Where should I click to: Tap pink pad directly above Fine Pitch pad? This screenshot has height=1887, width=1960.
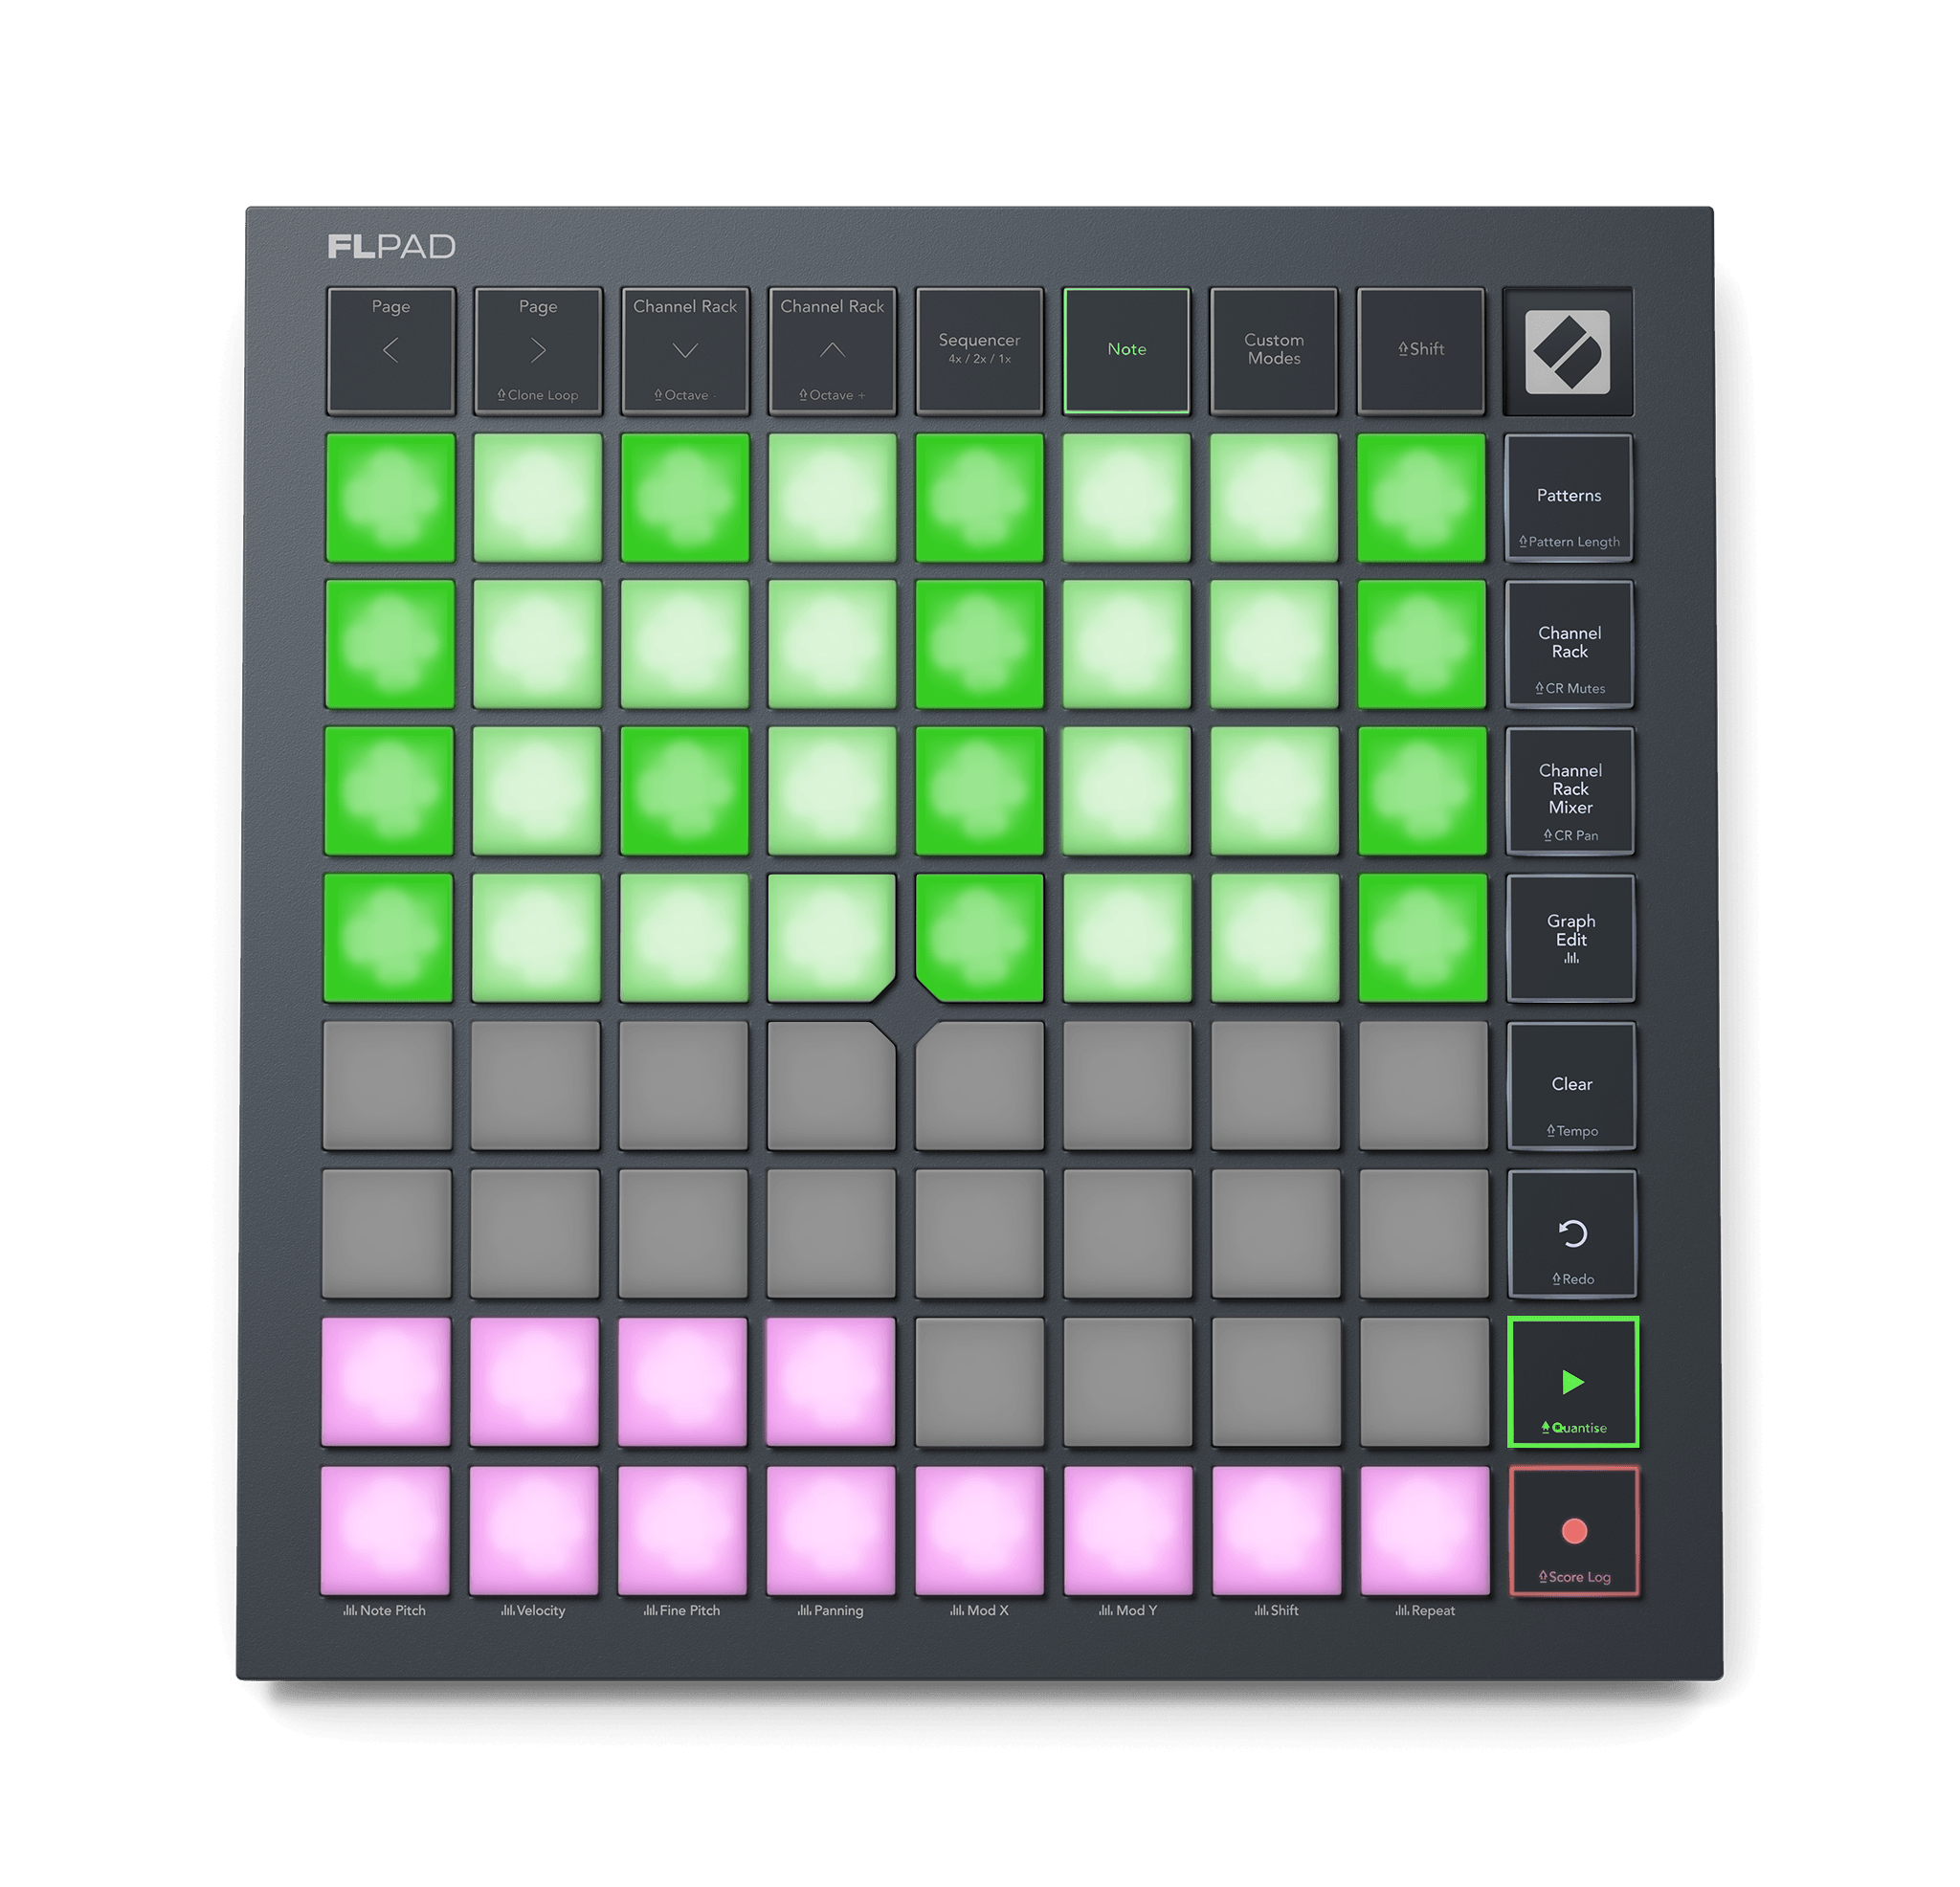click(x=683, y=1382)
